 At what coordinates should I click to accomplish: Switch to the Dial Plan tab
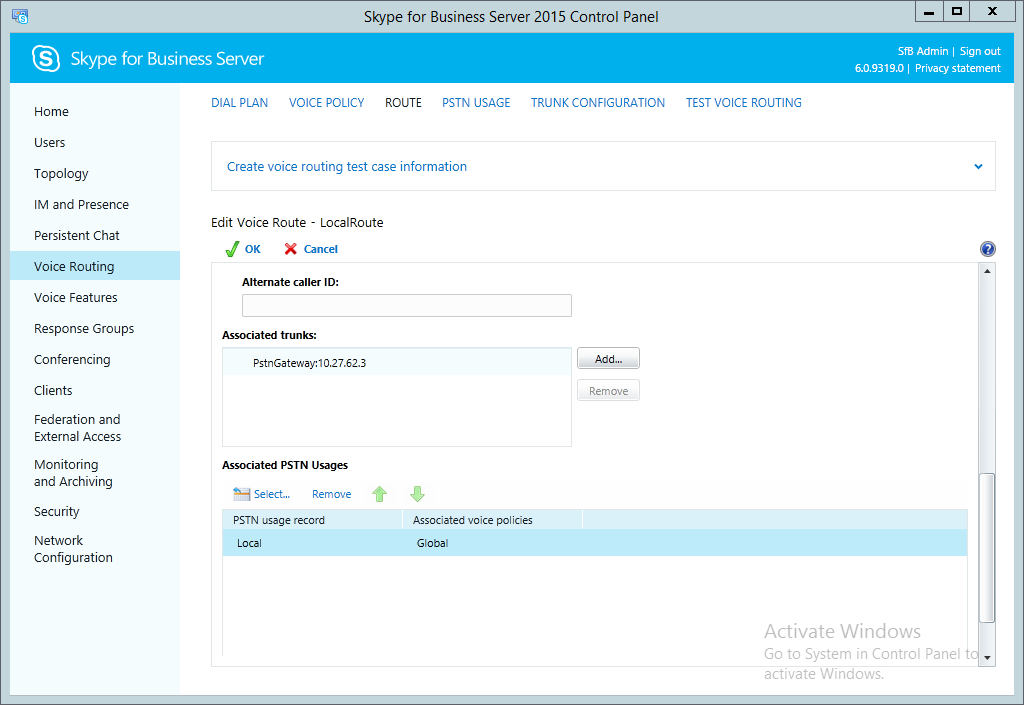click(x=239, y=103)
